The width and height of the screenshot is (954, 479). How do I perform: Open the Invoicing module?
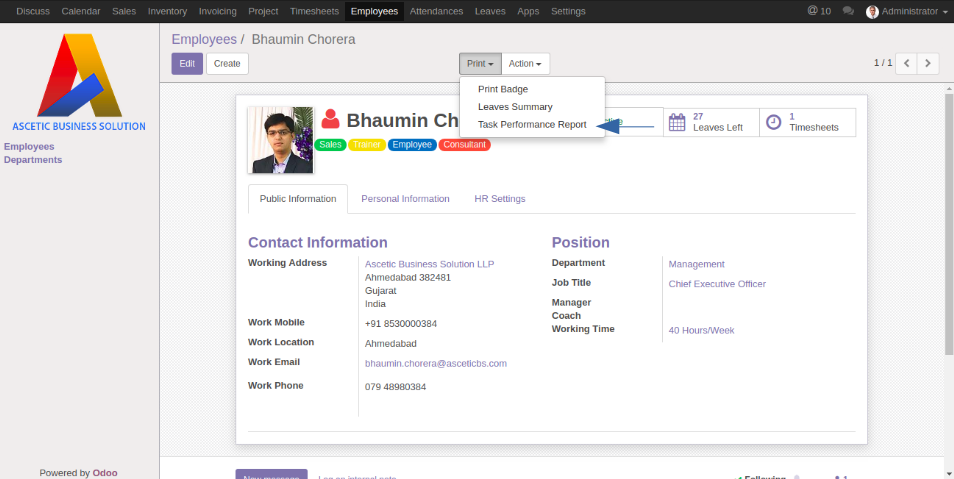click(x=218, y=11)
